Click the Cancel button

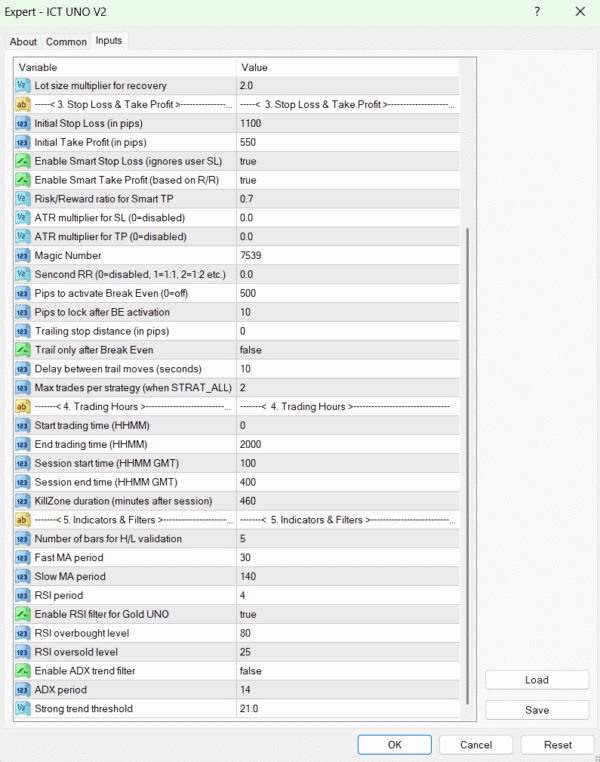click(x=476, y=745)
